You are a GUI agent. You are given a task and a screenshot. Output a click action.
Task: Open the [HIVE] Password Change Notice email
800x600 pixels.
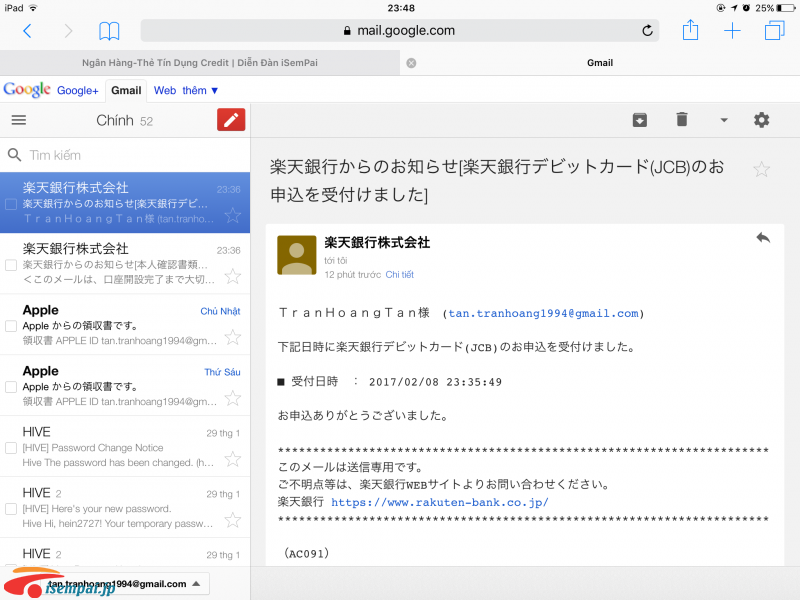point(125,446)
